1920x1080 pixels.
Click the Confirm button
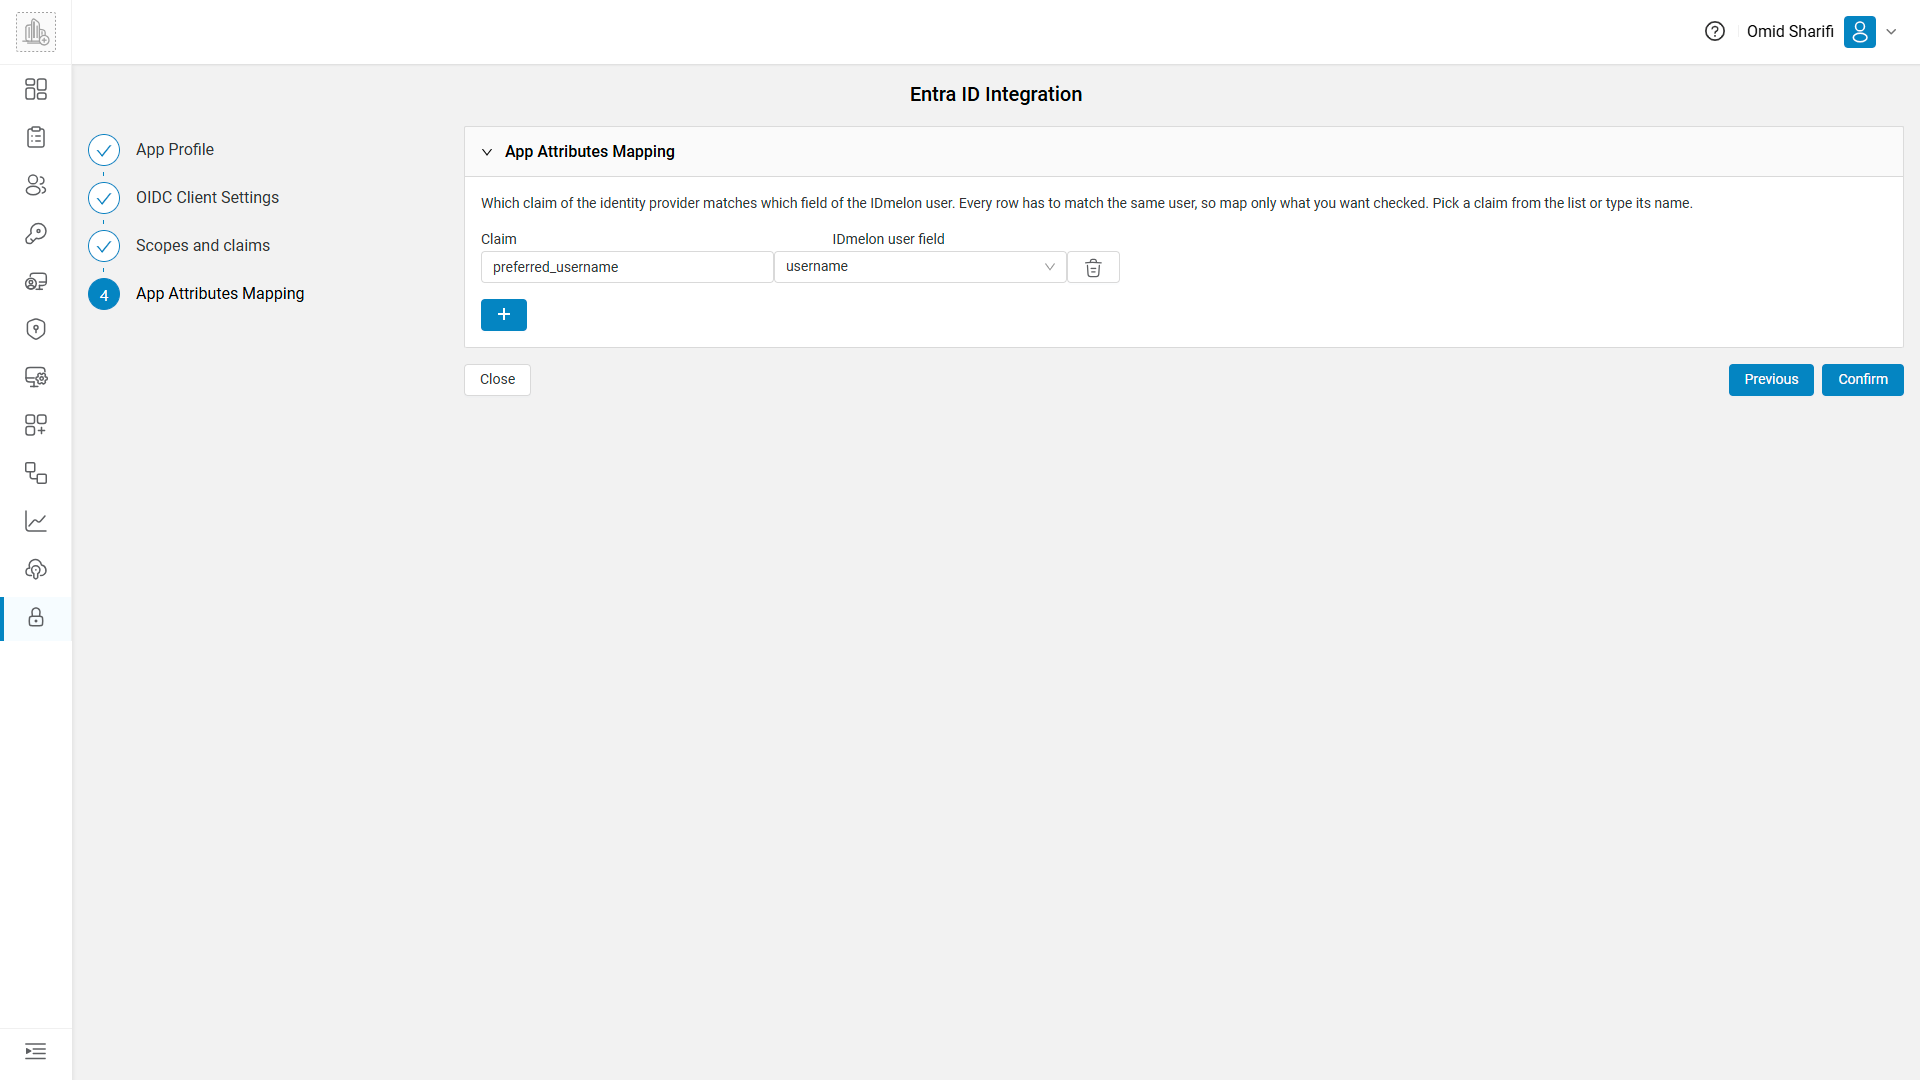click(x=1863, y=380)
